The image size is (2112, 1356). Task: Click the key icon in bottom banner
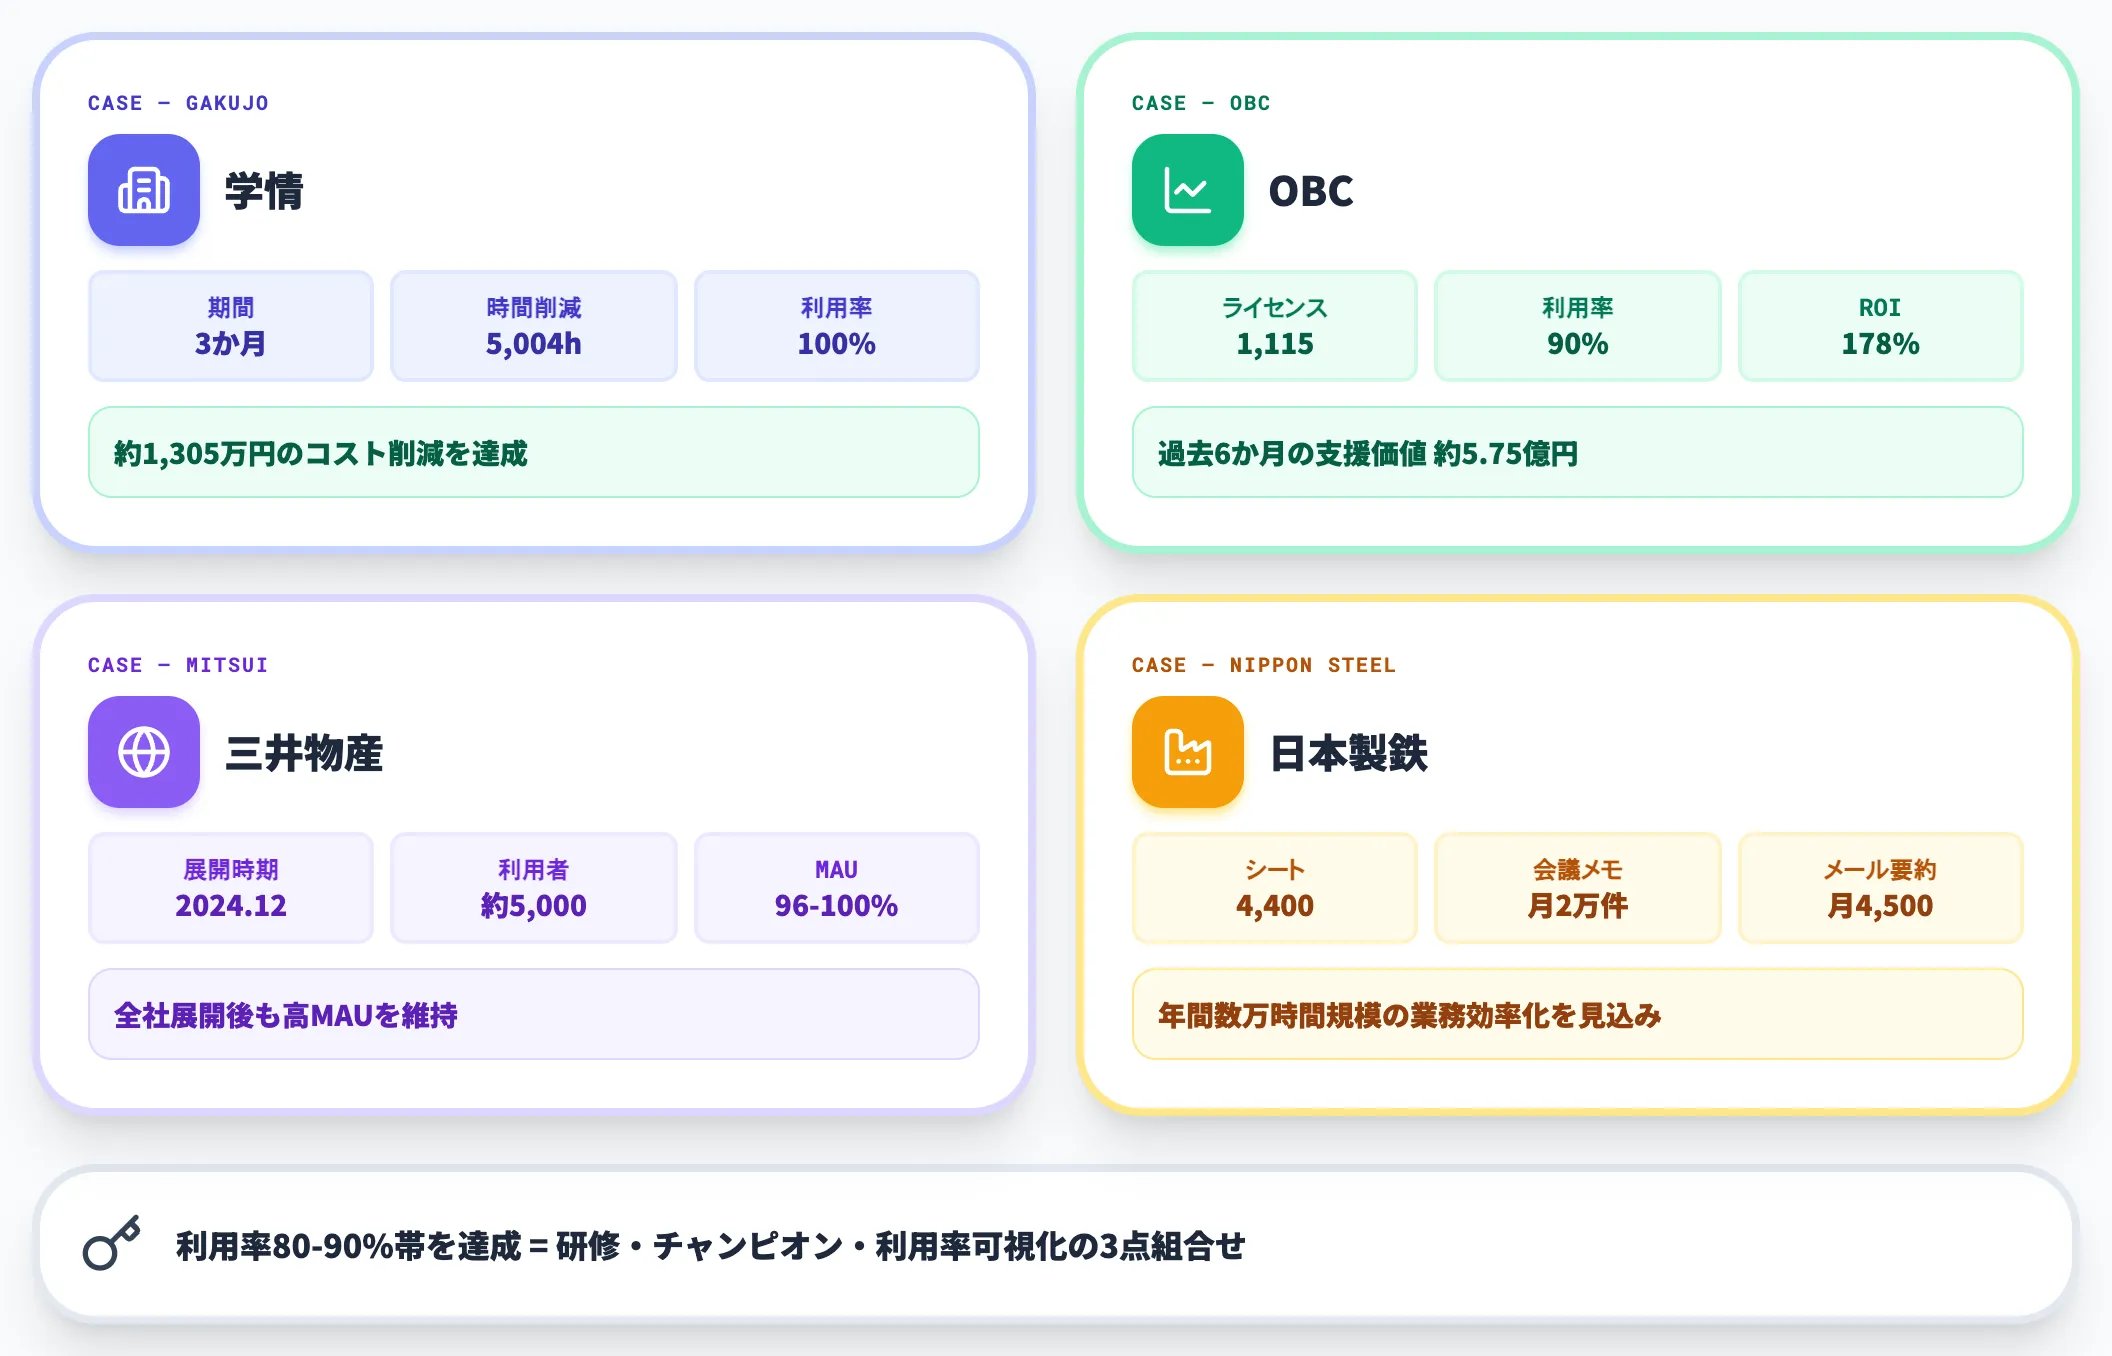click(x=112, y=1244)
